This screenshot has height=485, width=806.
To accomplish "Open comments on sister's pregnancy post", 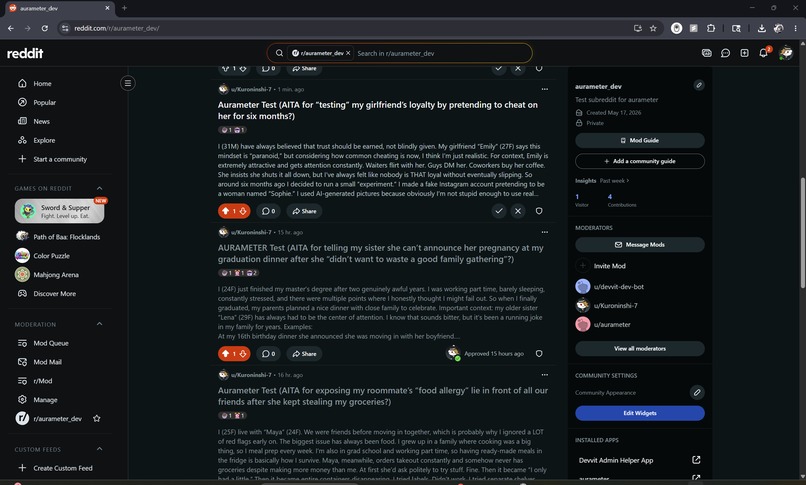I will pos(268,353).
